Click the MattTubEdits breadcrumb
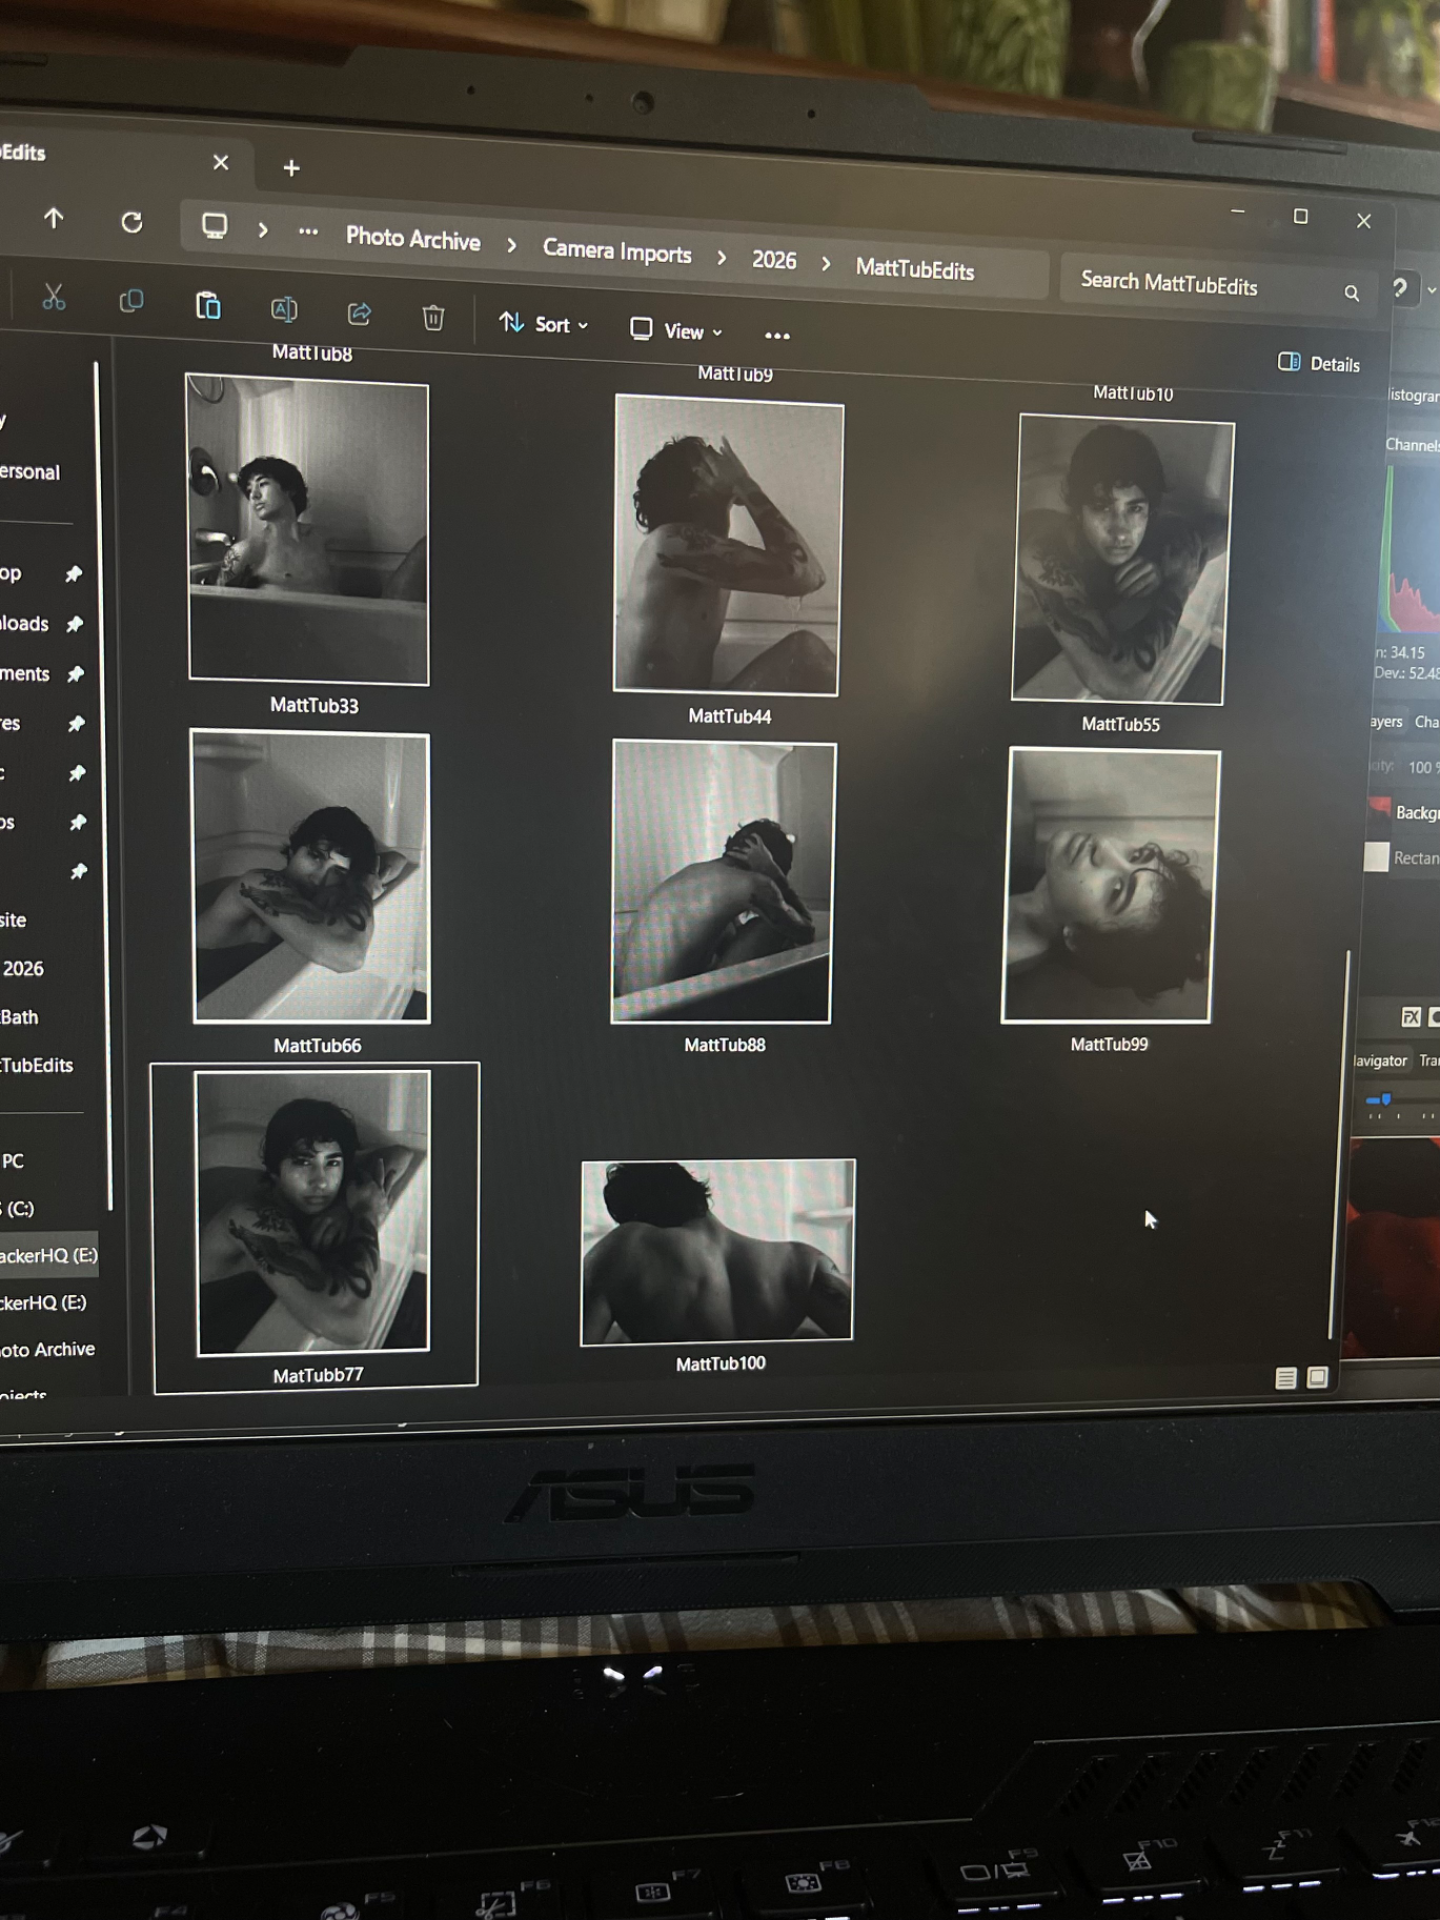 pyautogui.click(x=915, y=268)
